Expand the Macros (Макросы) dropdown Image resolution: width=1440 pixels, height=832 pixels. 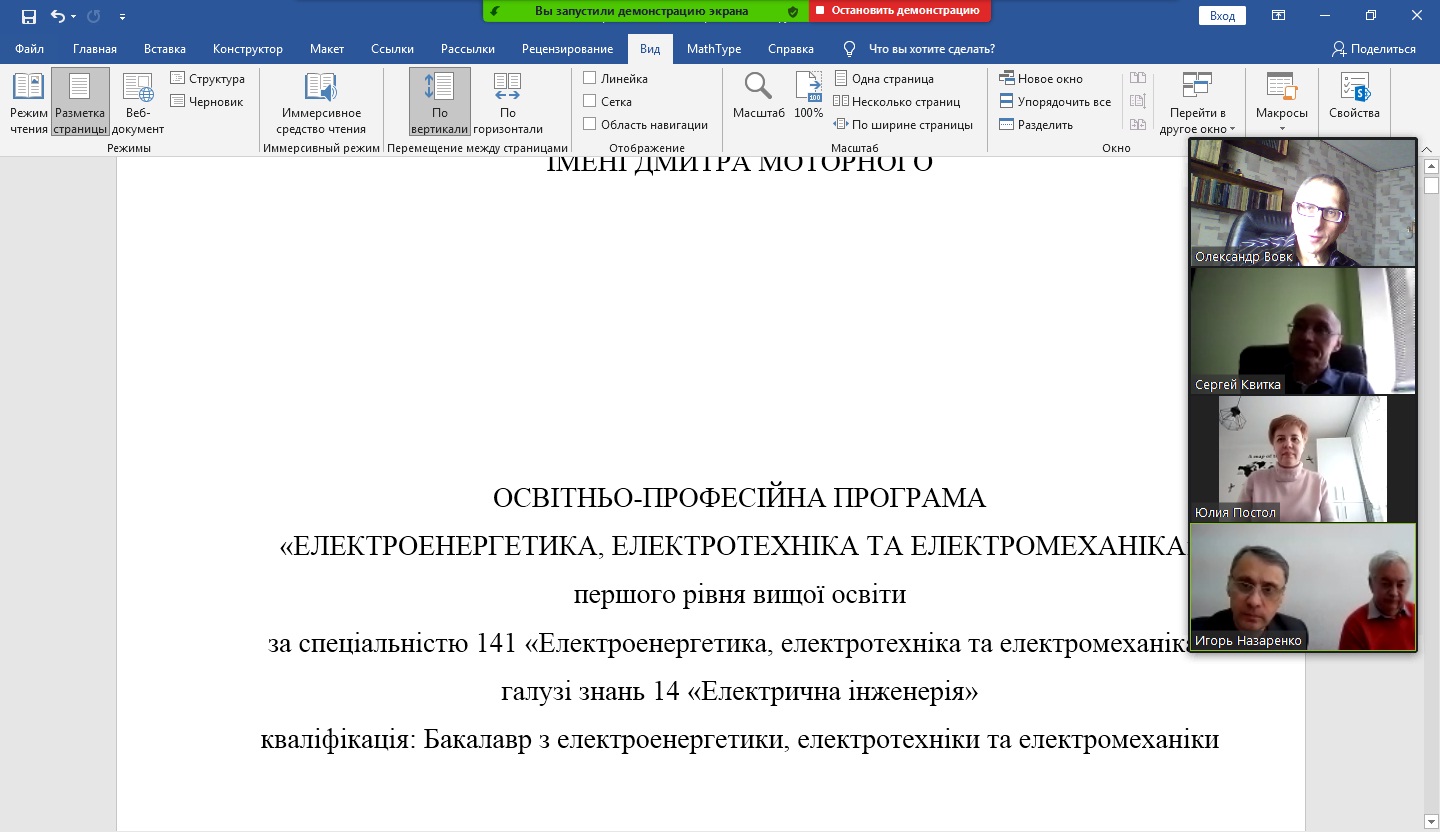click(x=1281, y=128)
